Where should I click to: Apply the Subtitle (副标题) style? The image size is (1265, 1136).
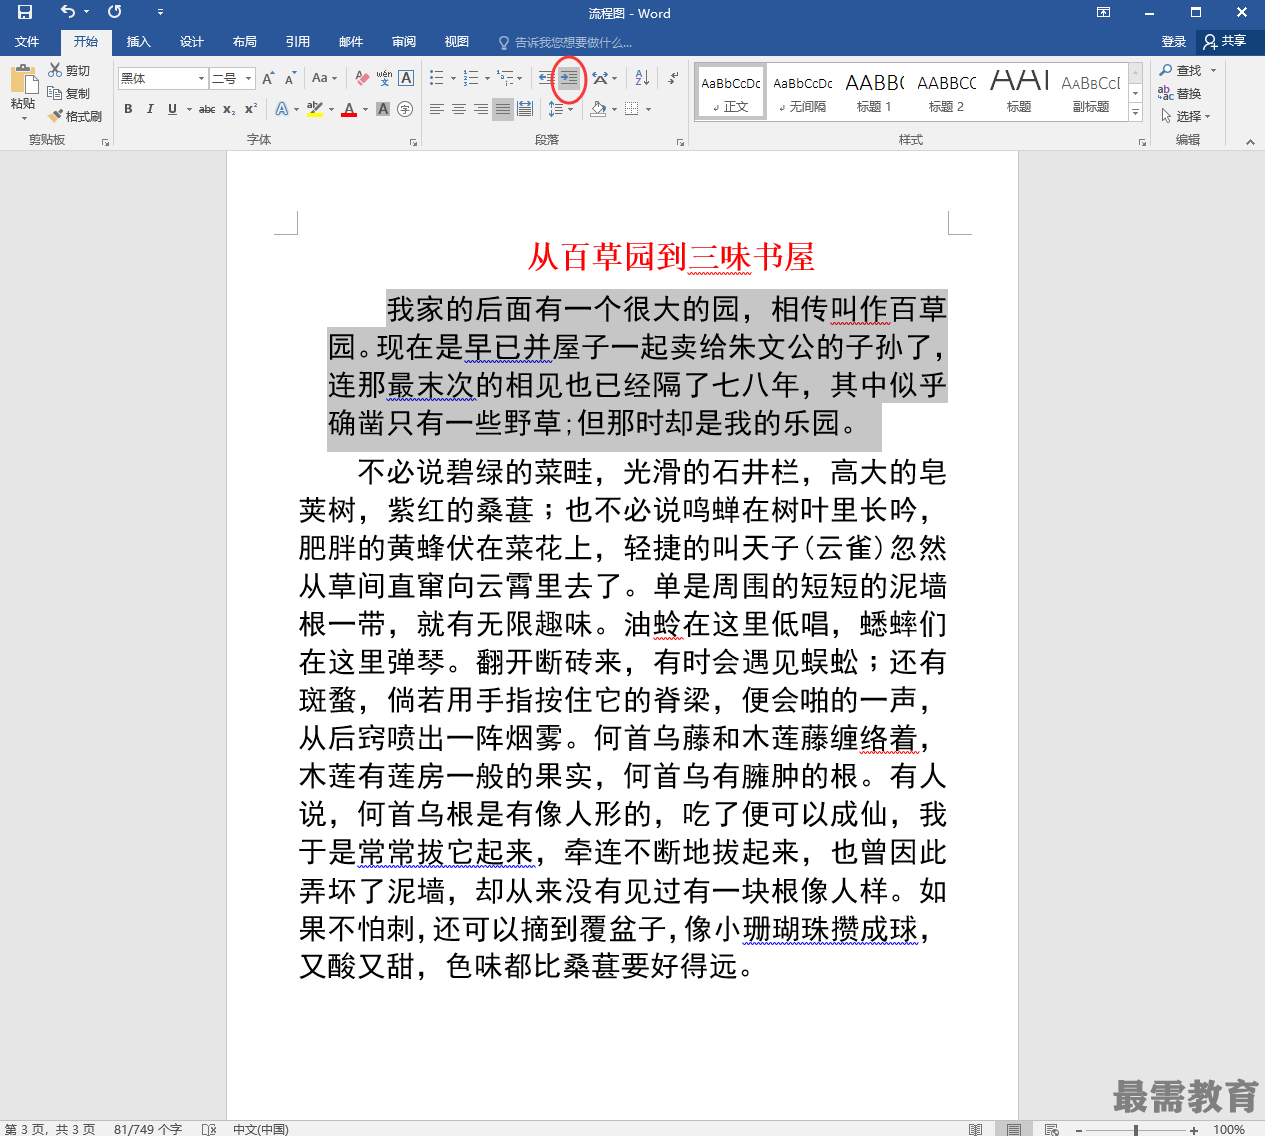[x=1090, y=92]
